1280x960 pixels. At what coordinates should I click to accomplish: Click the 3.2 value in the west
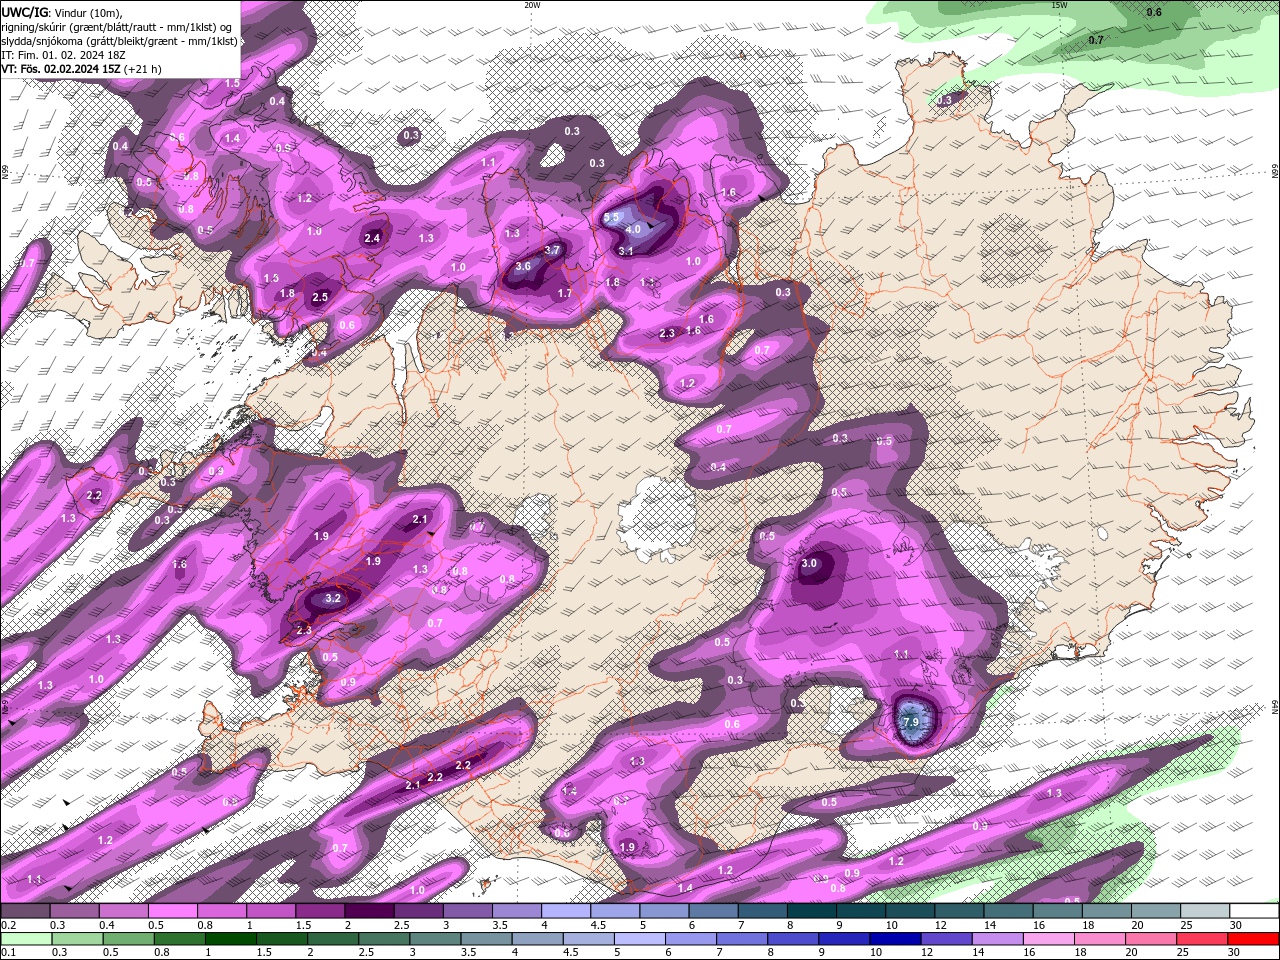[x=334, y=598]
